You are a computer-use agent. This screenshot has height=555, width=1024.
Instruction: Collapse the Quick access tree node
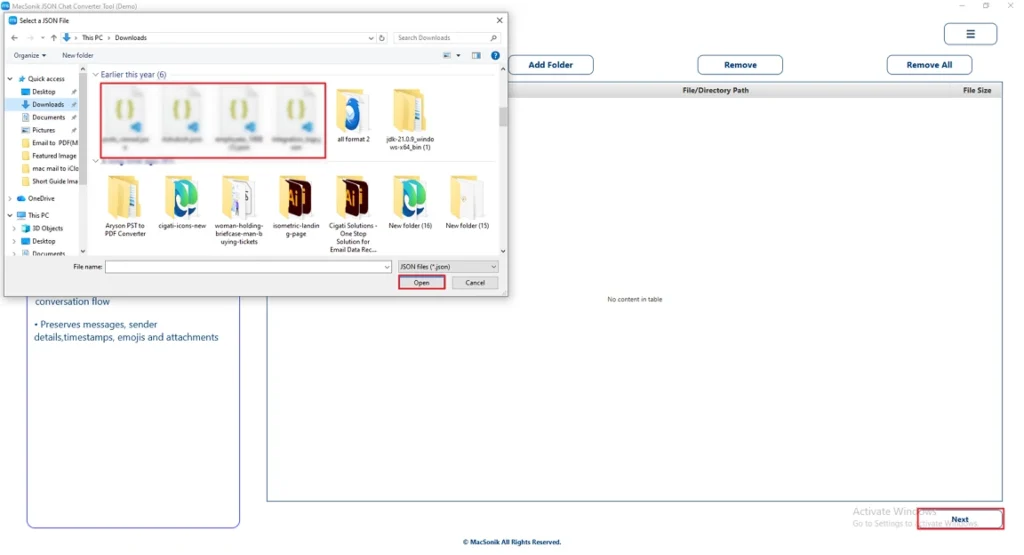(x=10, y=79)
